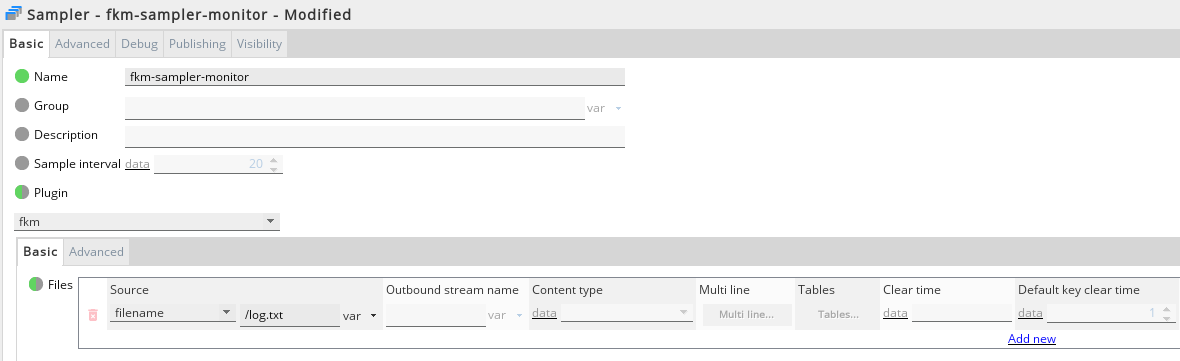This screenshot has height=361, width=1180.
Task: Click the Files status indicator icon
Action: point(35,284)
